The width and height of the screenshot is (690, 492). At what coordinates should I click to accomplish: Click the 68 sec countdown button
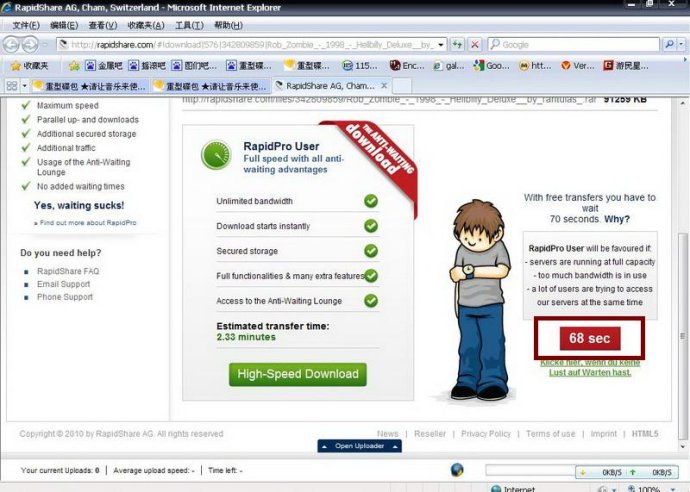pyautogui.click(x=590, y=338)
